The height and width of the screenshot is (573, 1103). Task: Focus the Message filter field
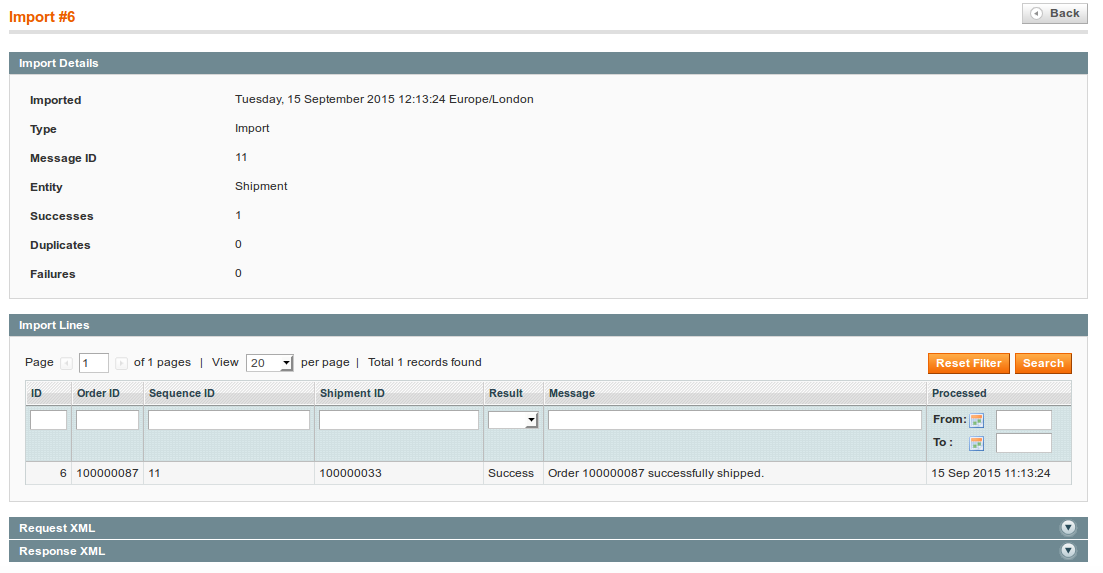click(735, 420)
